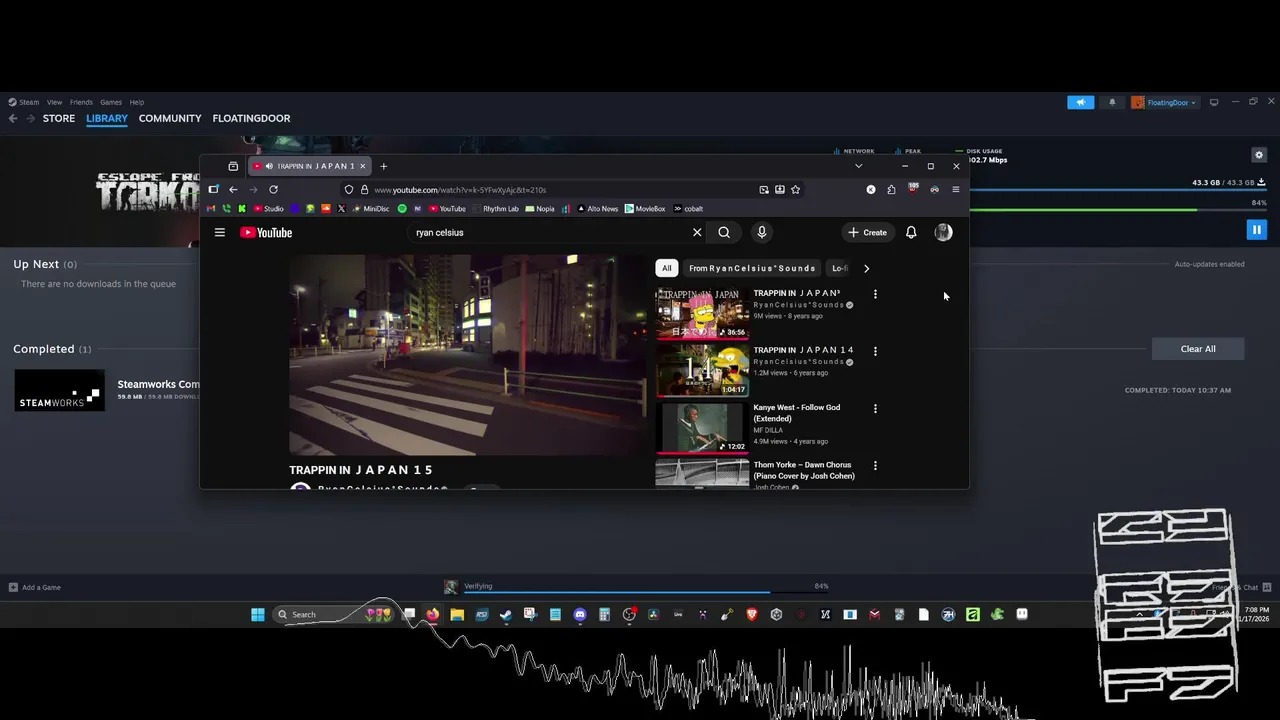Go to the Steam STORE tab

tap(59, 118)
